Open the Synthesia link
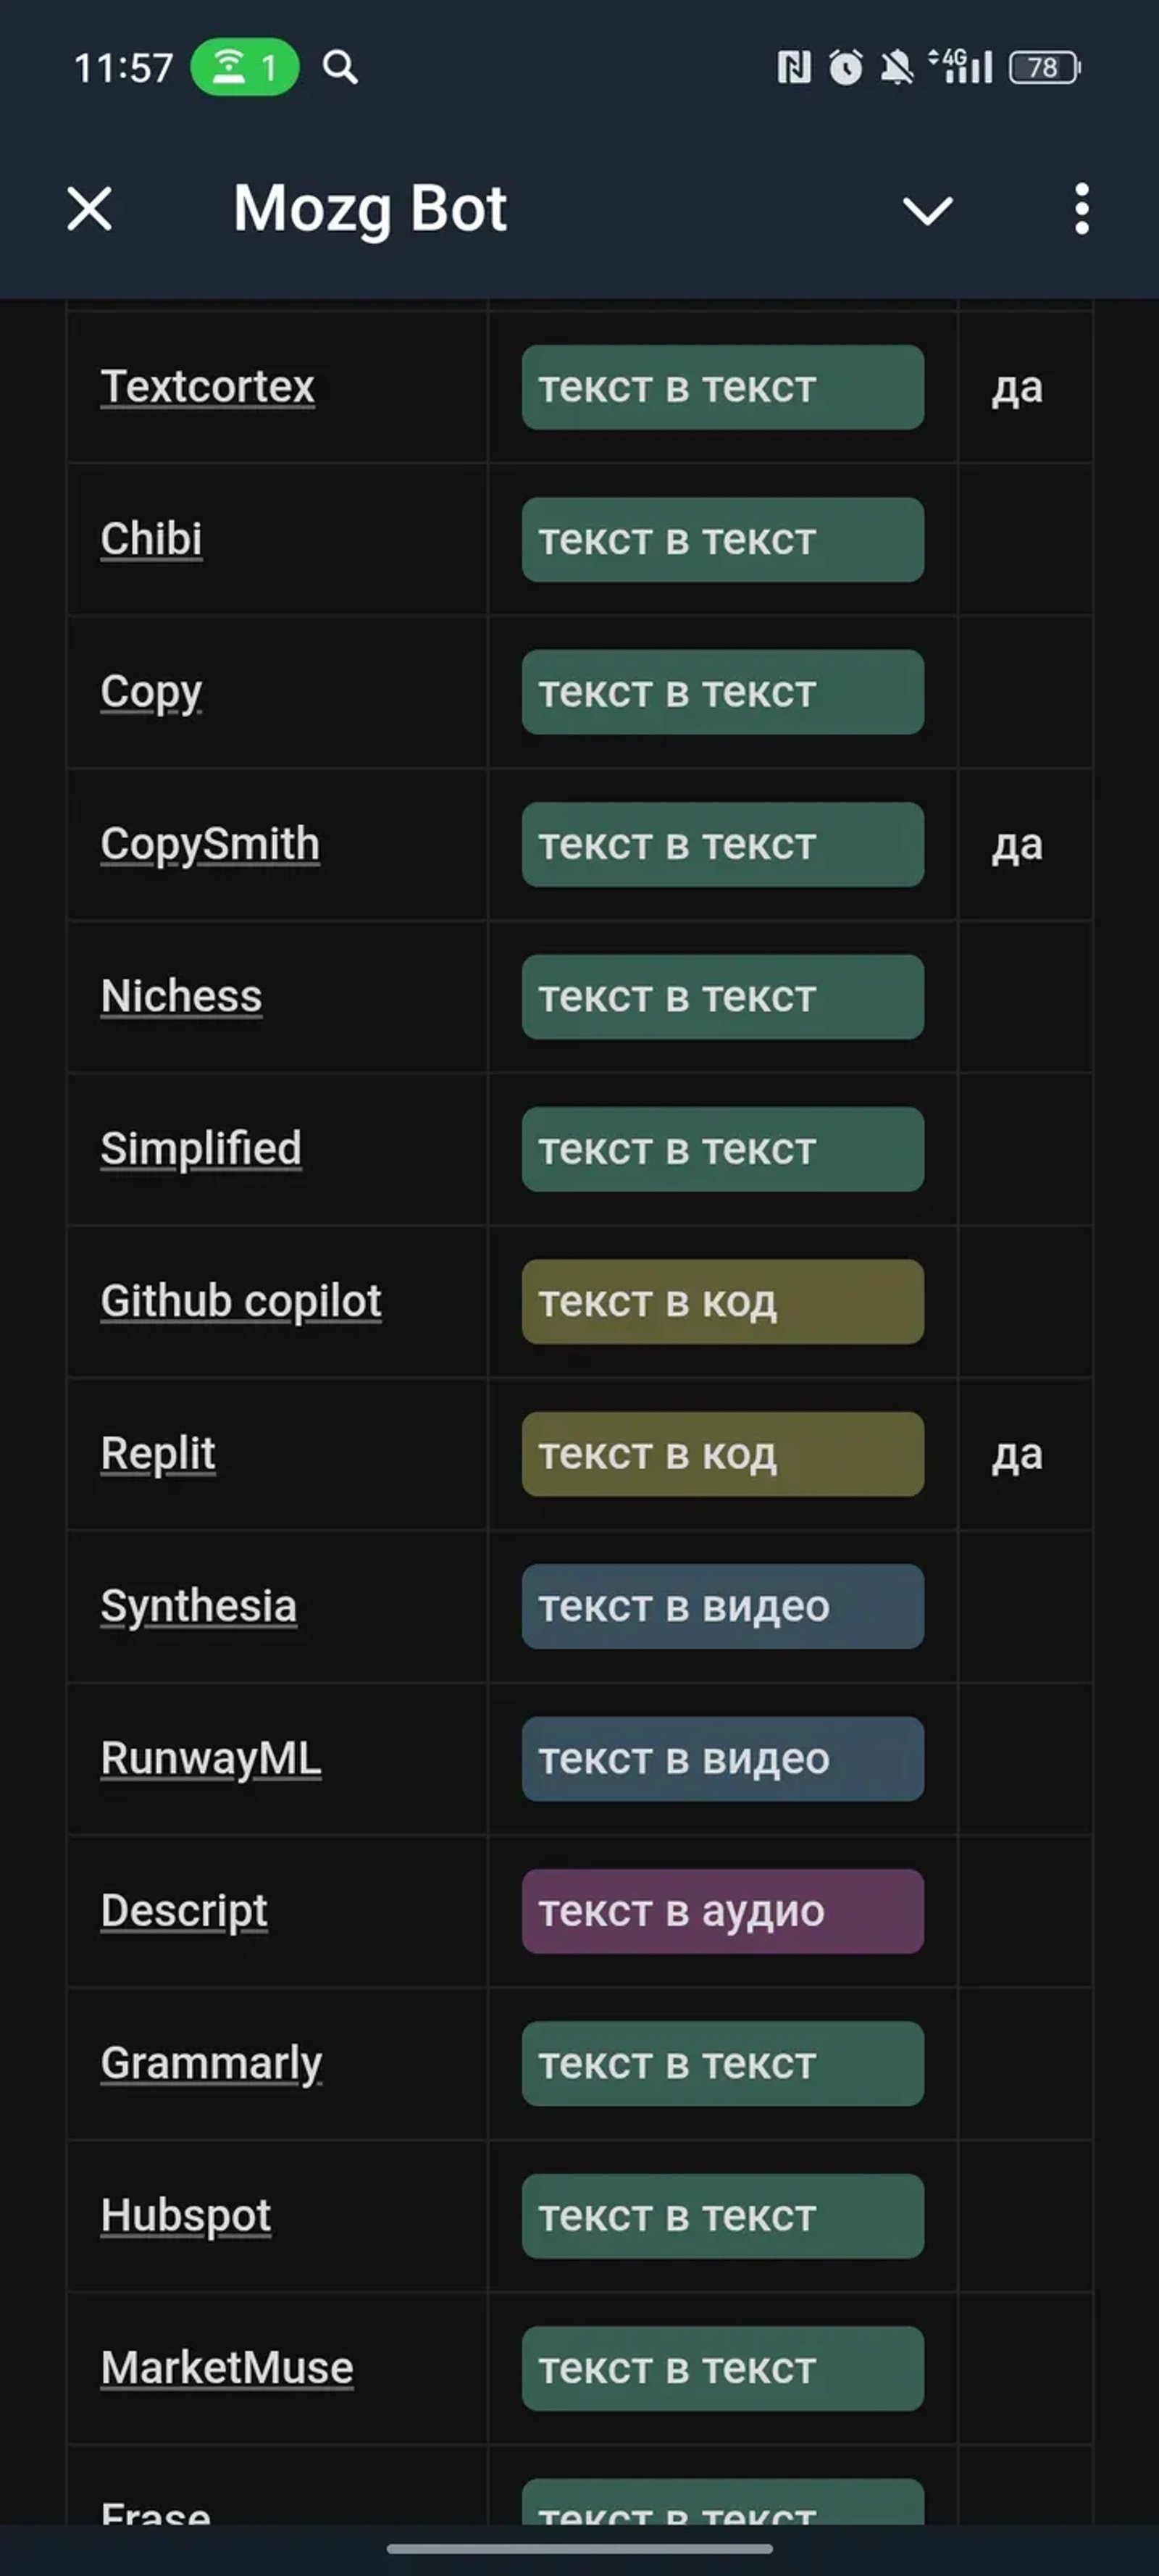The height and width of the screenshot is (2576, 1159). (x=198, y=1607)
